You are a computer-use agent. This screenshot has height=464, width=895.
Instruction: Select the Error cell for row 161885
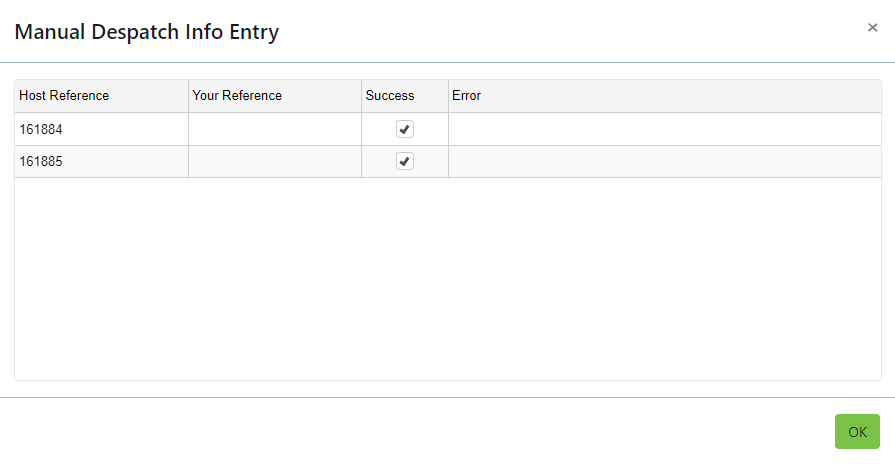coord(665,162)
